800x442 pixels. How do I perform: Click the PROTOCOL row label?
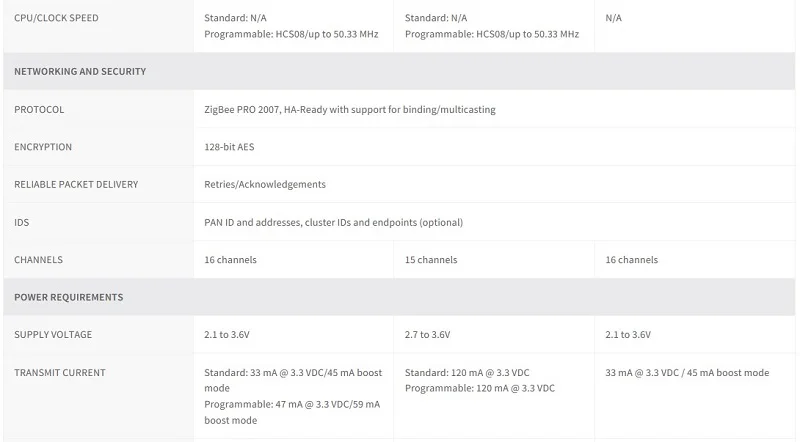click(x=39, y=110)
